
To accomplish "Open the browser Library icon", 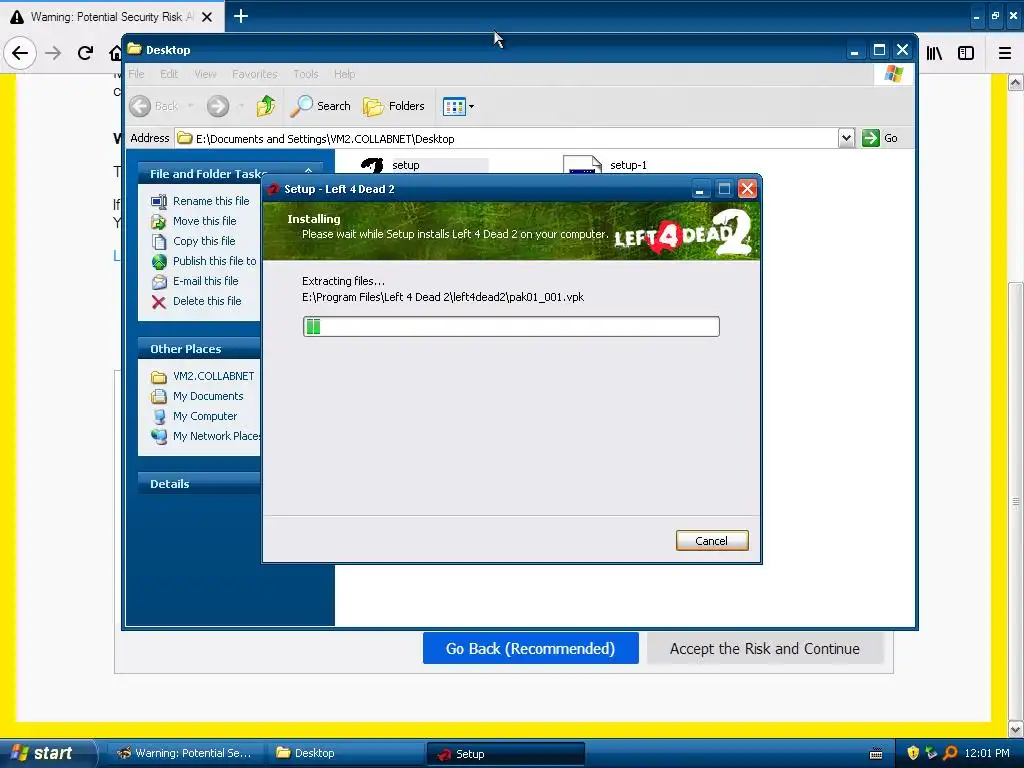I will point(935,53).
